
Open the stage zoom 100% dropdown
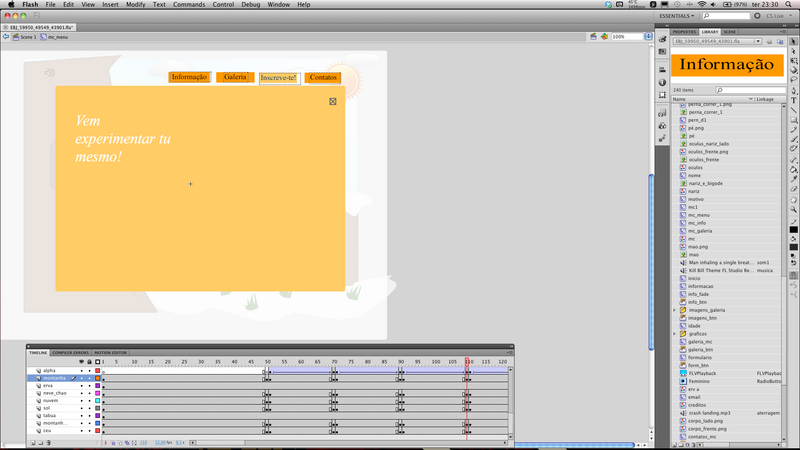coord(648,36)
